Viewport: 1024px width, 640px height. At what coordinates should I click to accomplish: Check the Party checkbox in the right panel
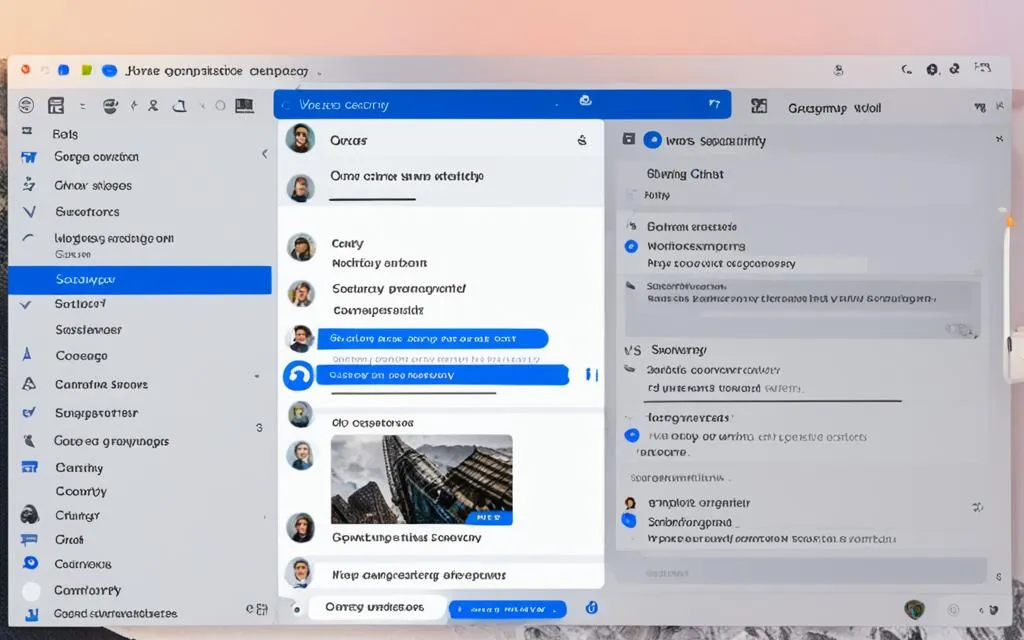coord(632,195)
